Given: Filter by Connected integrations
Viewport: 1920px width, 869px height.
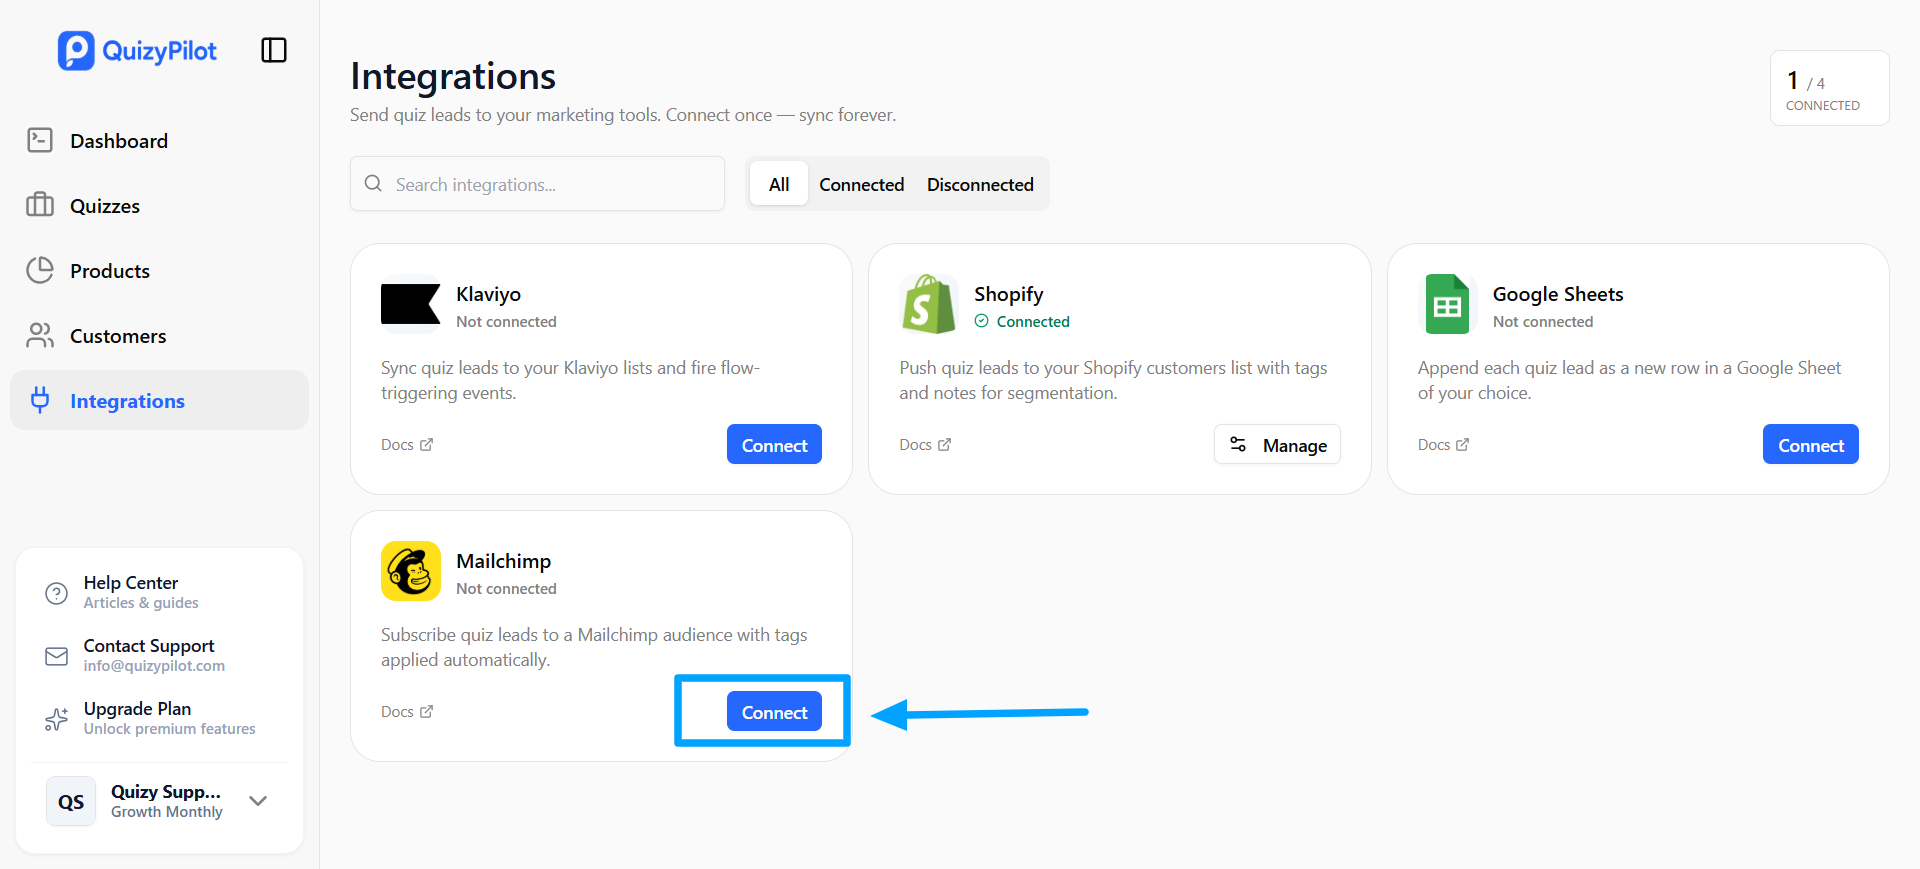Looking at the screenshot, I should click(862, 184).
